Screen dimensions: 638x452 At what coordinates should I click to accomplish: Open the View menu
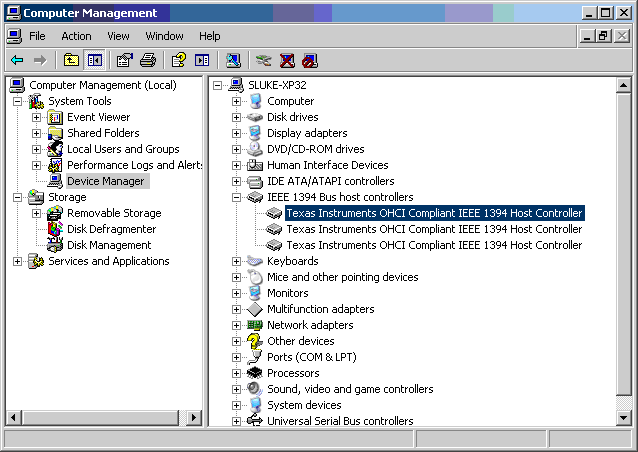118,36
